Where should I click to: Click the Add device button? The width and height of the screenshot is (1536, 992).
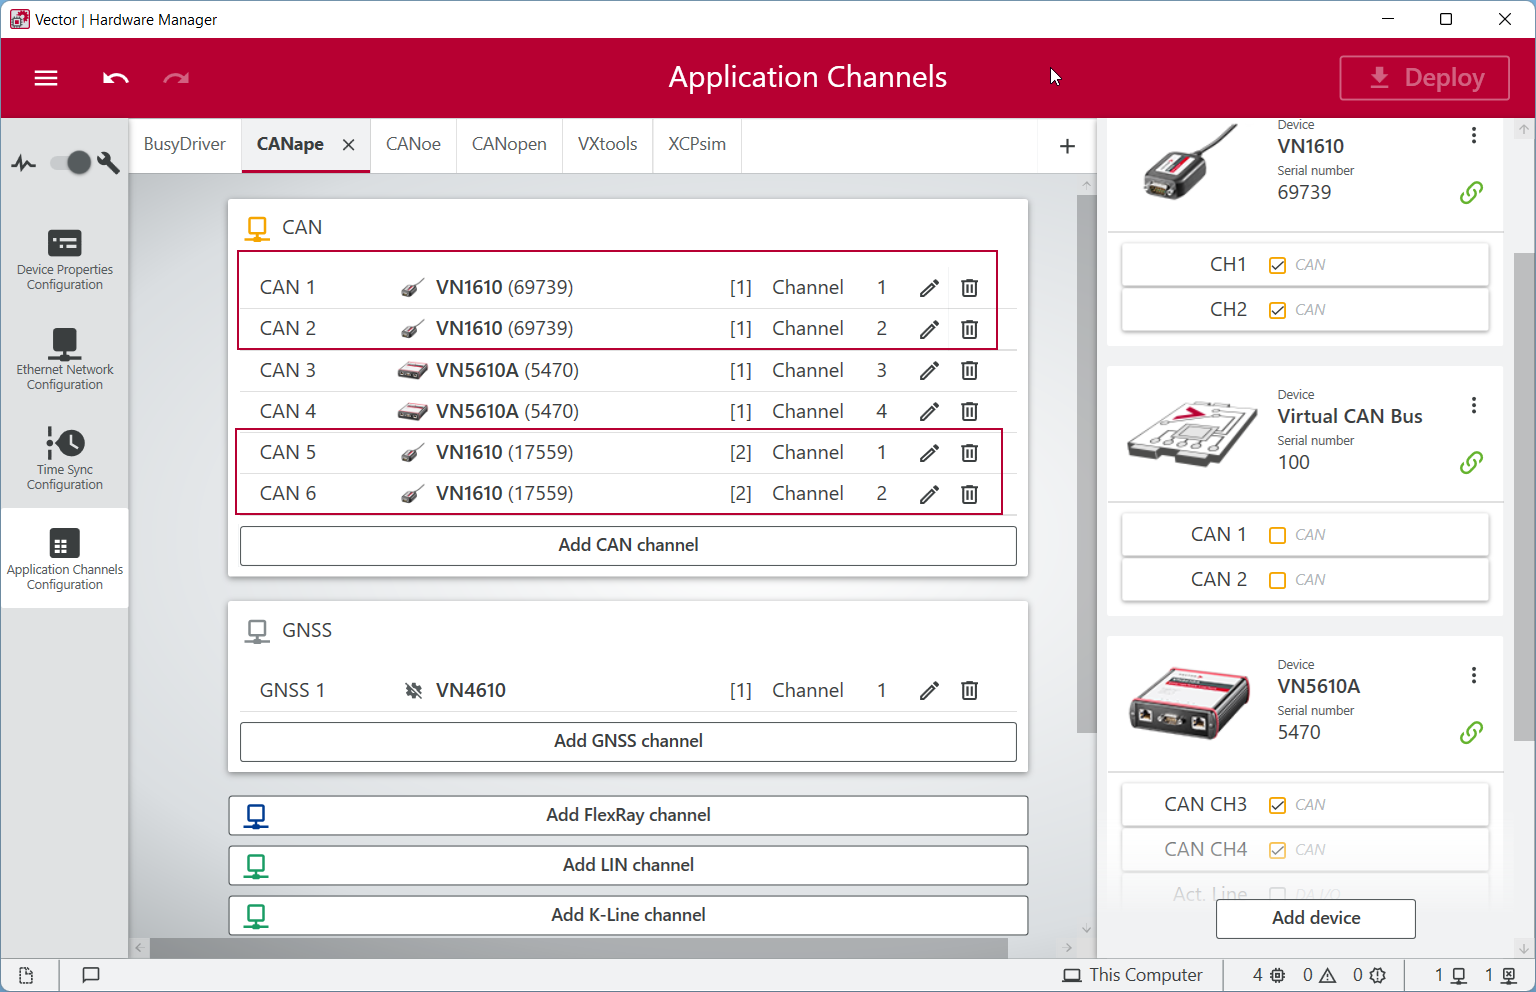click(1316, 919)
